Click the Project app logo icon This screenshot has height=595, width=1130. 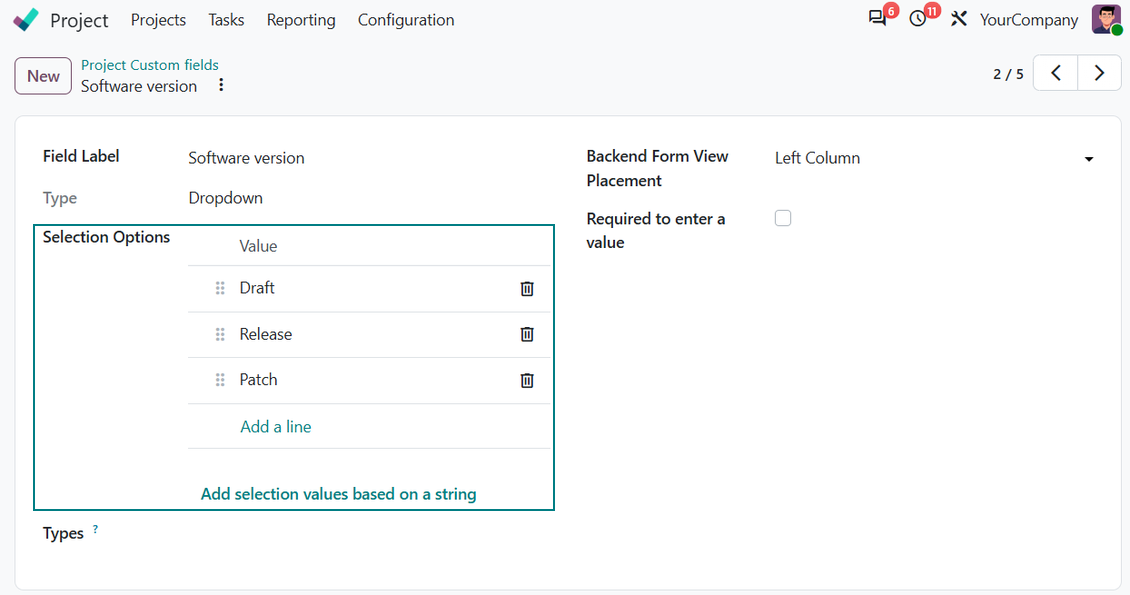coord(26,19)
